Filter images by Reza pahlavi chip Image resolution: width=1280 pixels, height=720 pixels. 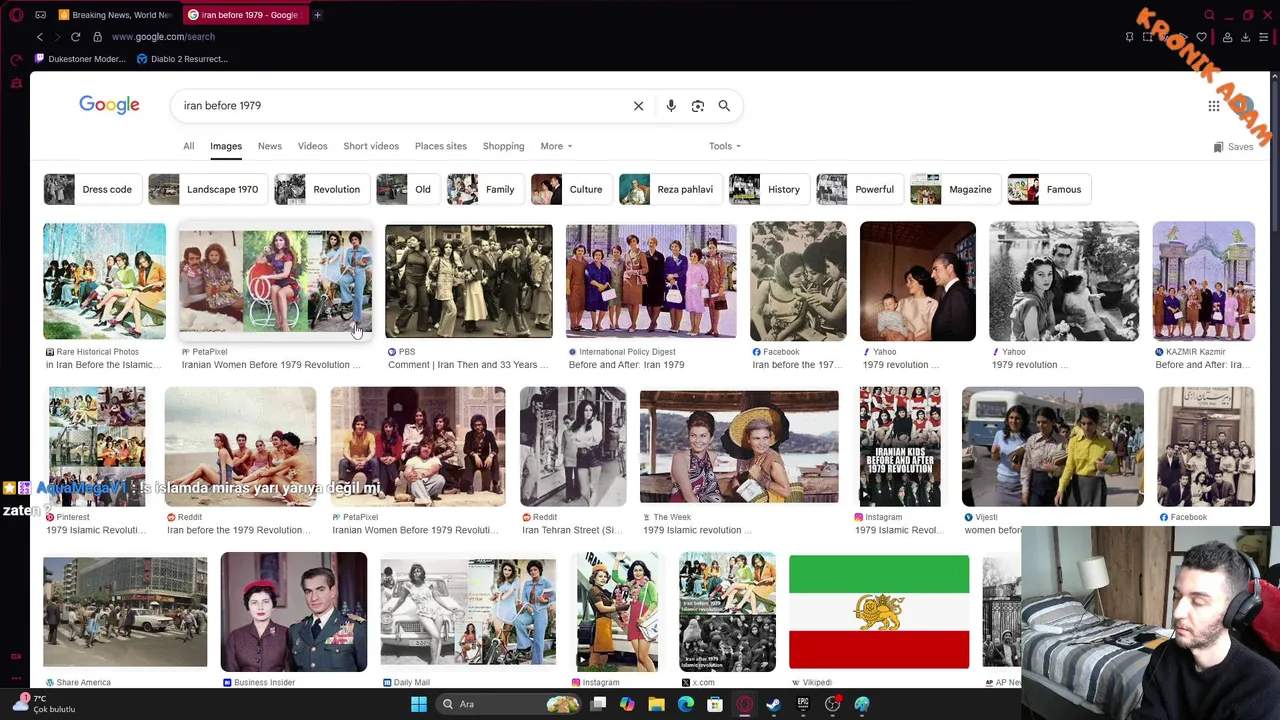tap(669, 189)
